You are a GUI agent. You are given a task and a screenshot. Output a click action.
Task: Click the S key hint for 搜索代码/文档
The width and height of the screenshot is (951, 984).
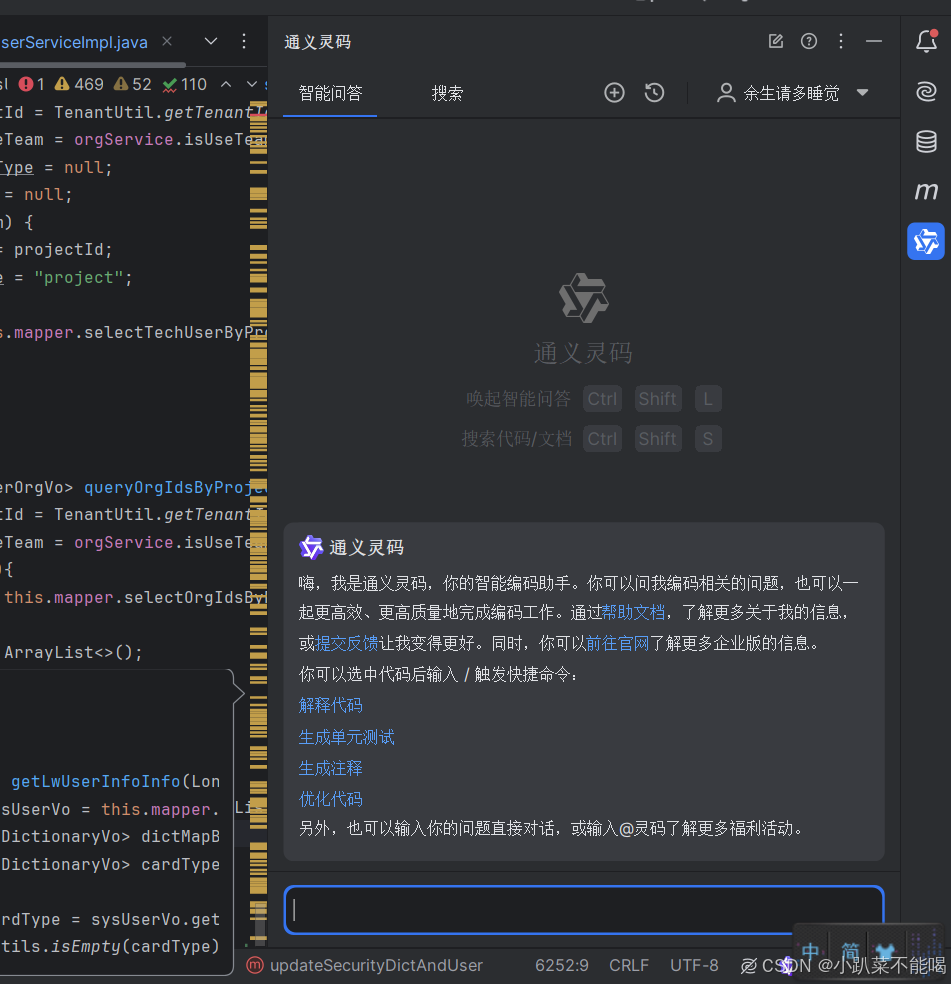click(707, 439)
